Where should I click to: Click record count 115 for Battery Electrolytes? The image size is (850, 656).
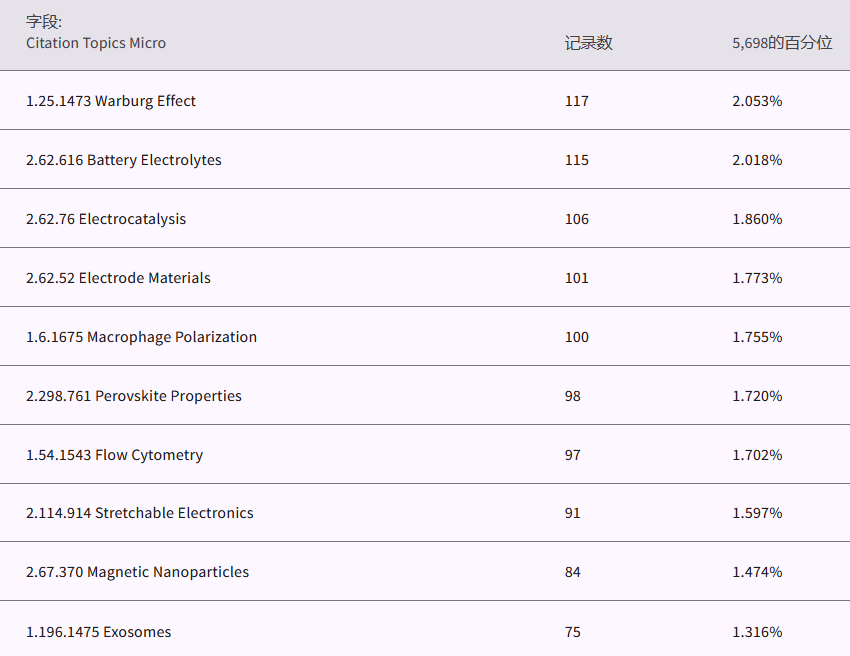[577, 160]
